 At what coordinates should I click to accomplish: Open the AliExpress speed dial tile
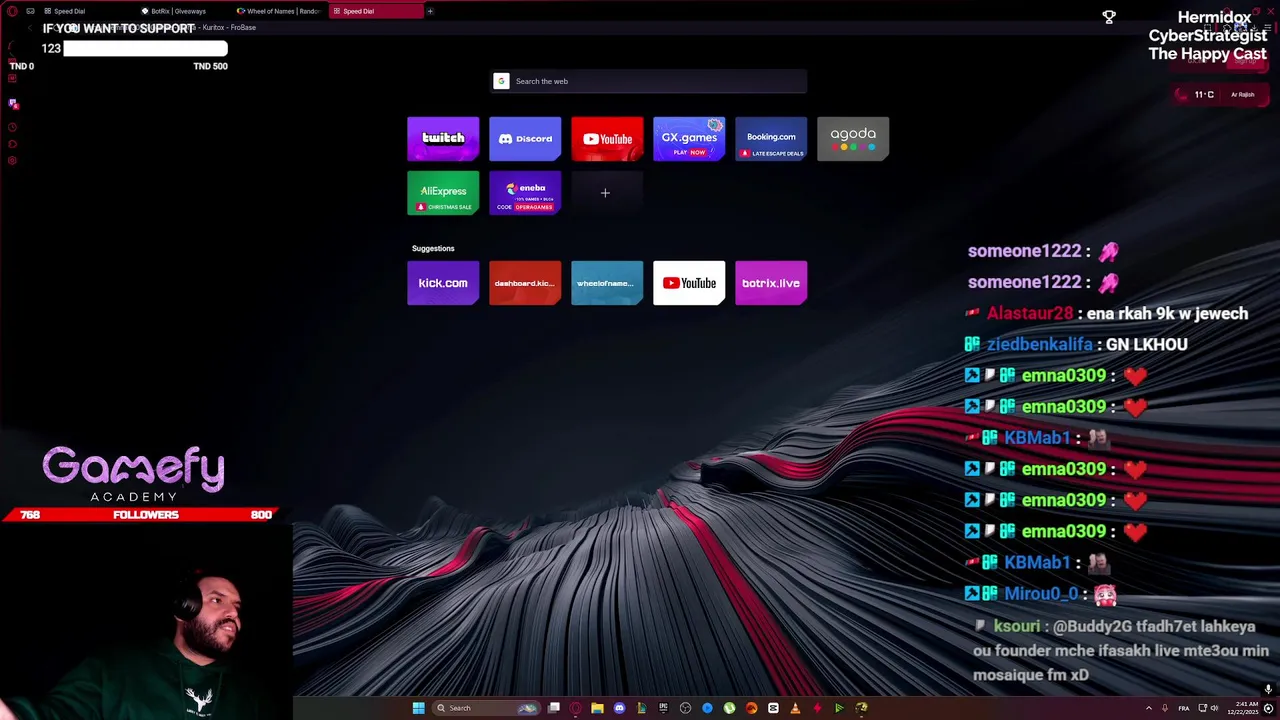443,193
